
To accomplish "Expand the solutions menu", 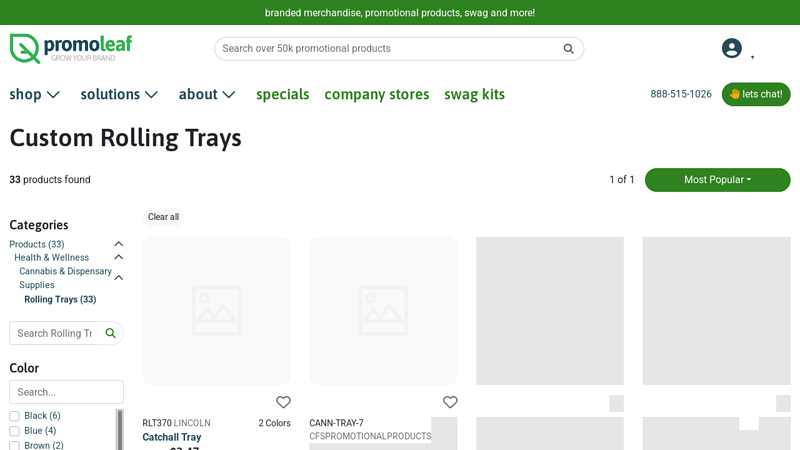I will 119,94.
